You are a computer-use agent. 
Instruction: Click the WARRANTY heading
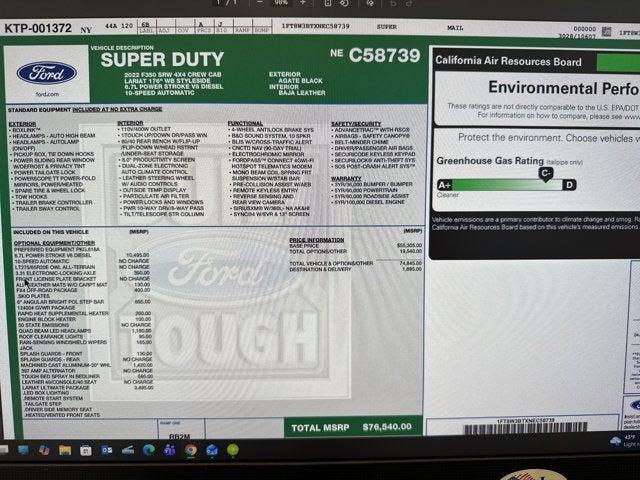click(346, 178)
